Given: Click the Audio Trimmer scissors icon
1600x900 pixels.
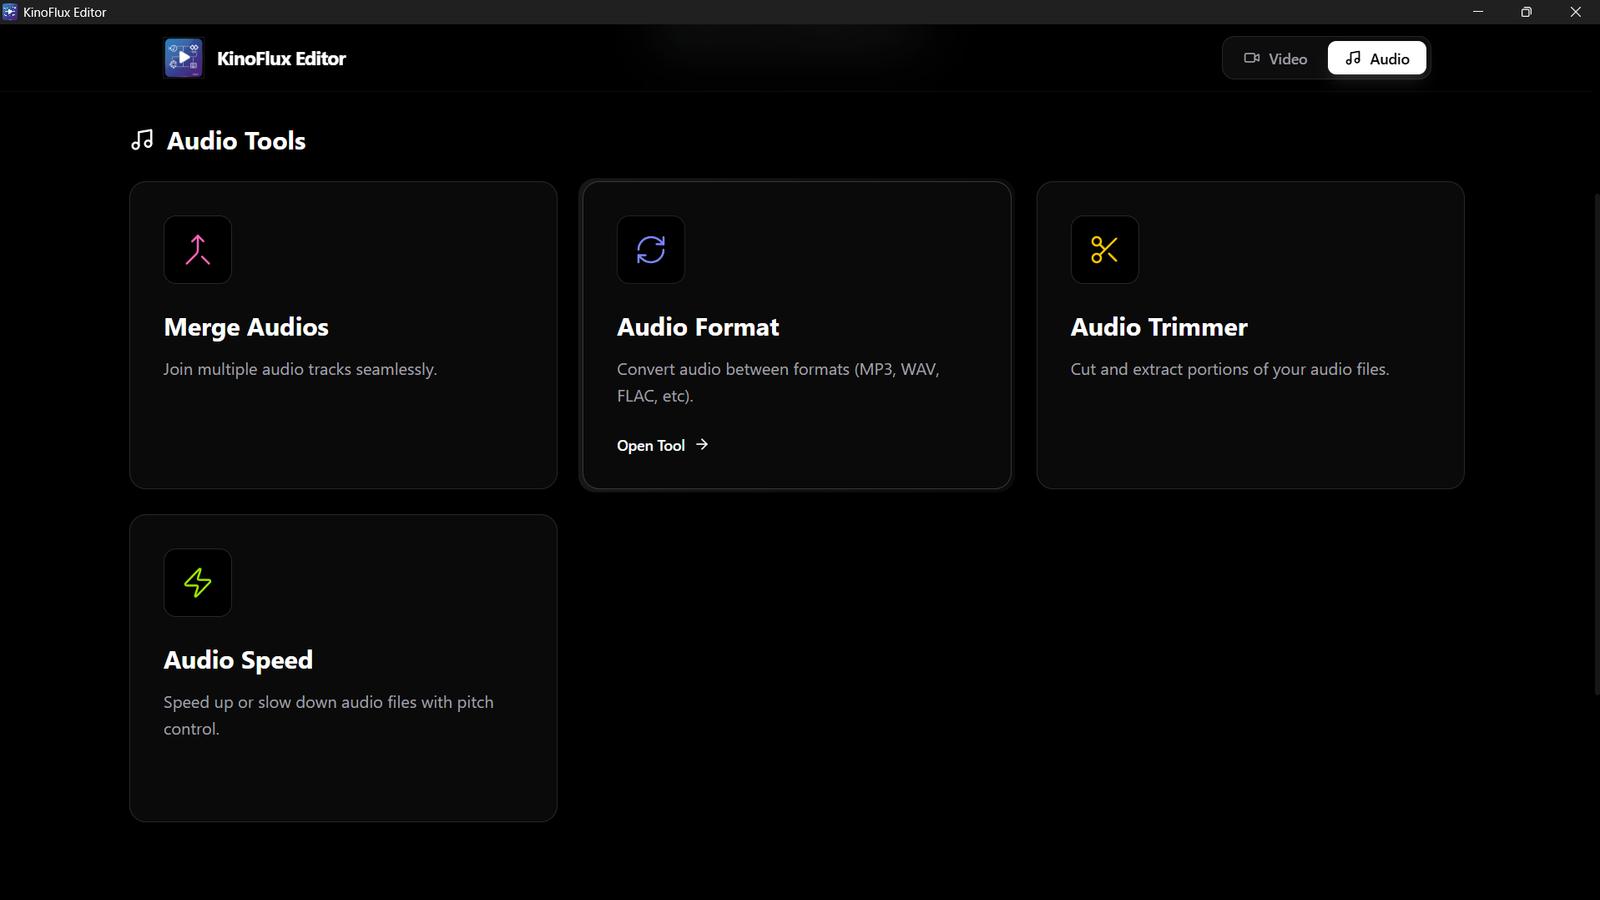Looking at the screenshot, I should [x=1104, y=250].
